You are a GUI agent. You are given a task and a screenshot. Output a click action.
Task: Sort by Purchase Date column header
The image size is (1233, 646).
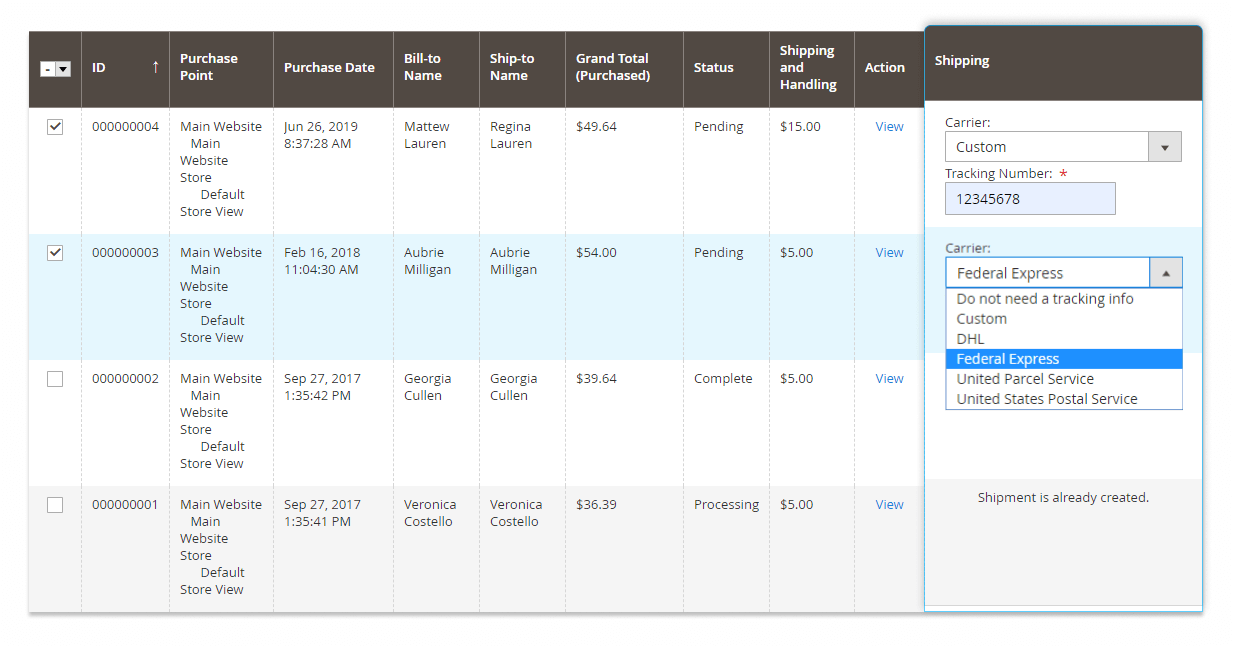[329, 68]
